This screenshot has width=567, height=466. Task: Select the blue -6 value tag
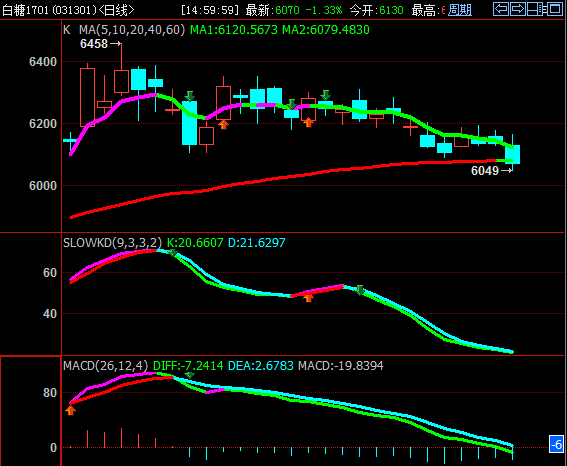tap(557, 444)
